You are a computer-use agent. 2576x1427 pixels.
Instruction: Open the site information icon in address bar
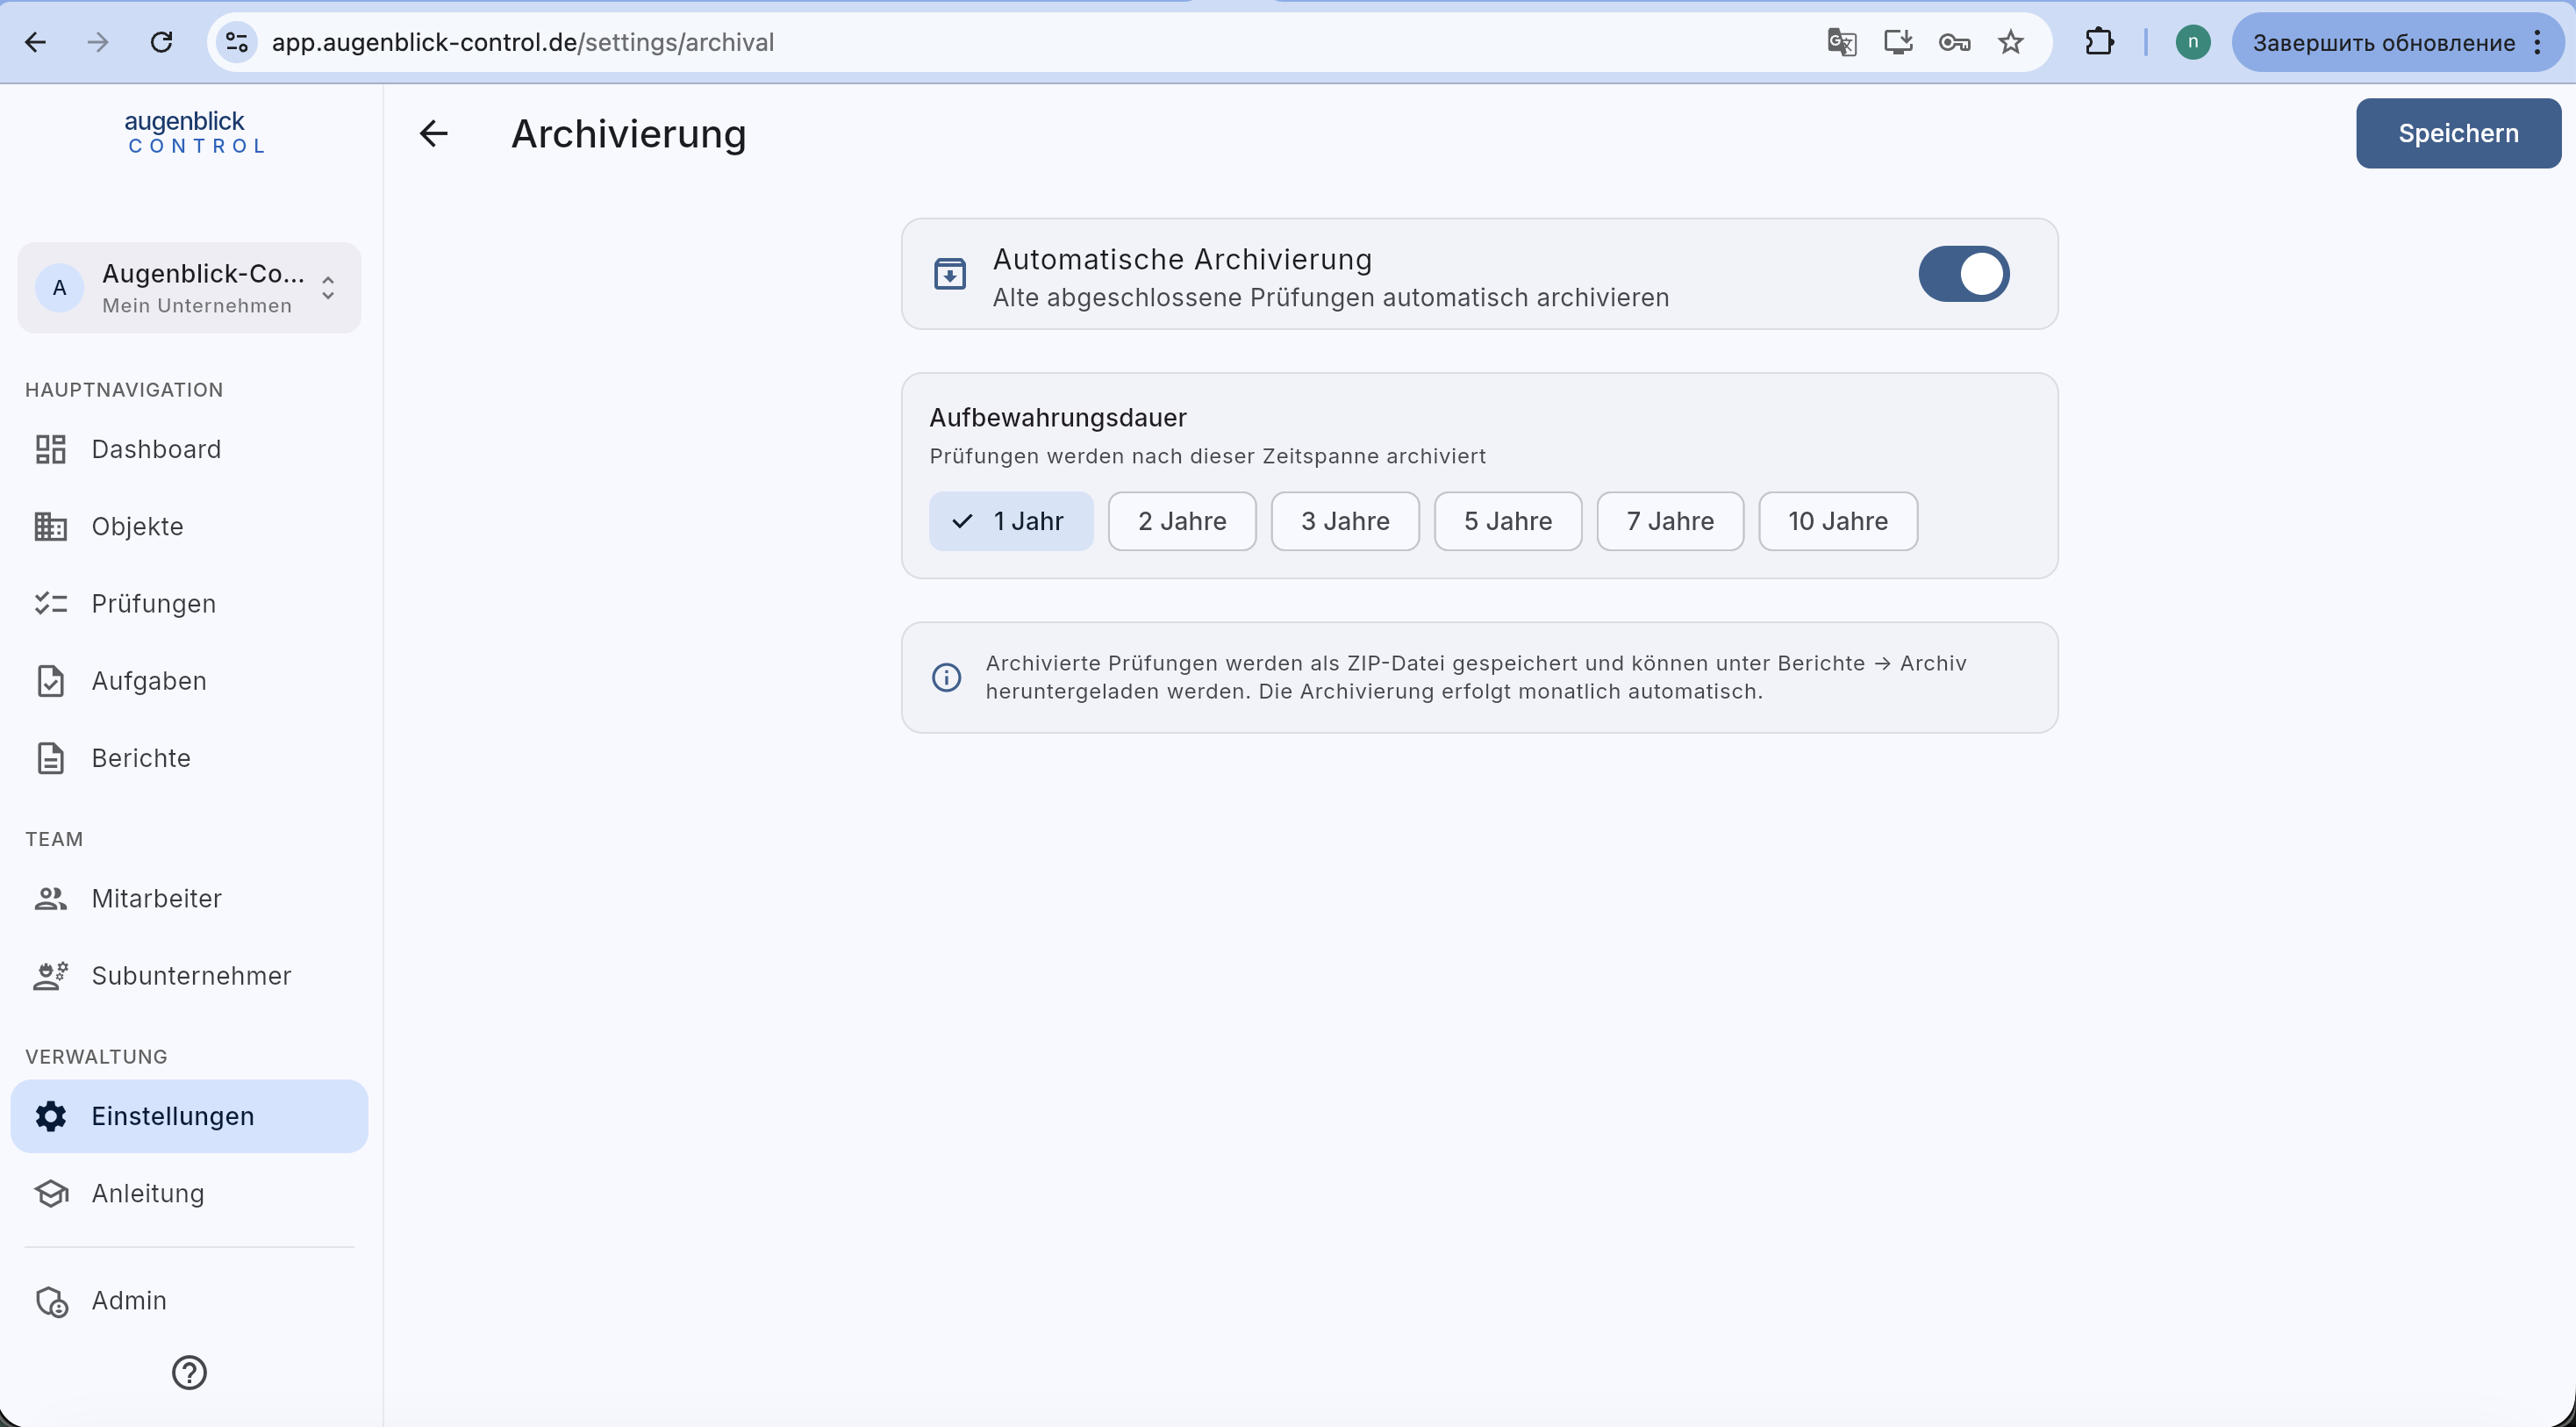click(x=237, y=42)
